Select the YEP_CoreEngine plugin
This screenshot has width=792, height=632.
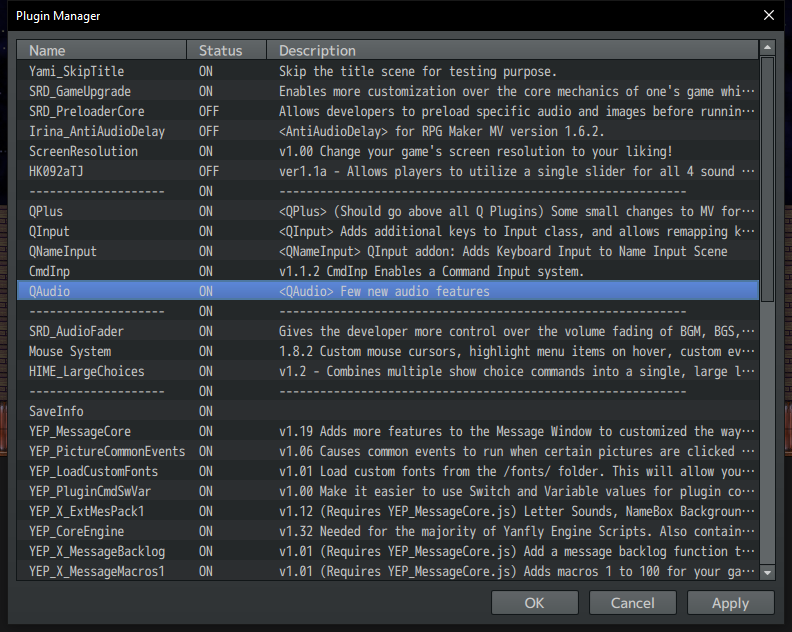[x=387, y=531]
